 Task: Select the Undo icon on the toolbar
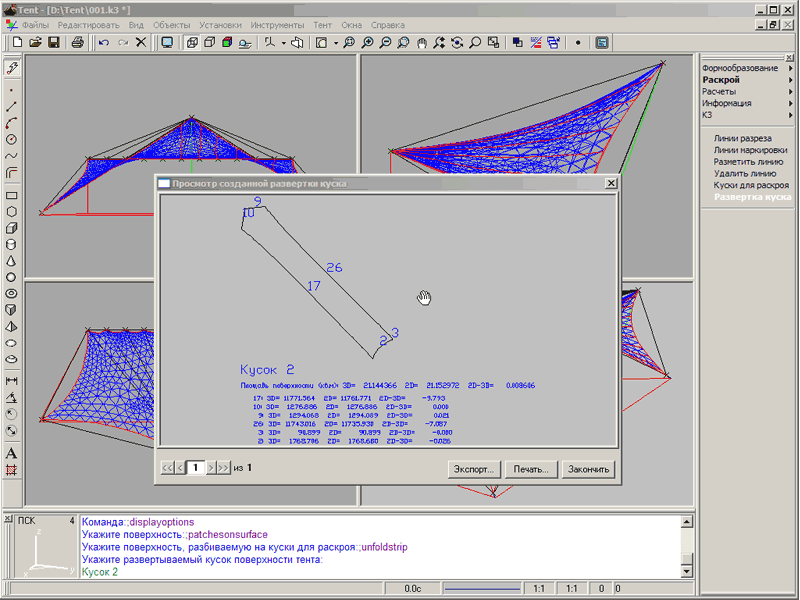106,42
